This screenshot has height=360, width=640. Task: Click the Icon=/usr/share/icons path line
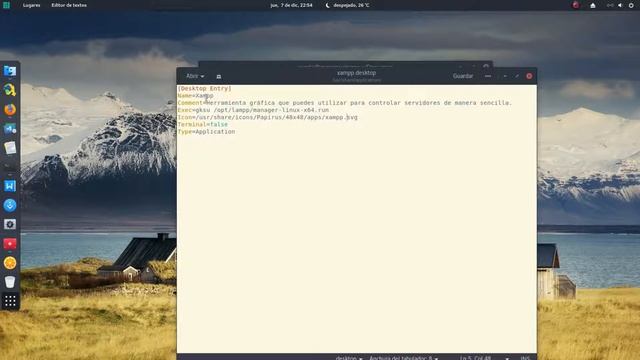coord(267,117)
